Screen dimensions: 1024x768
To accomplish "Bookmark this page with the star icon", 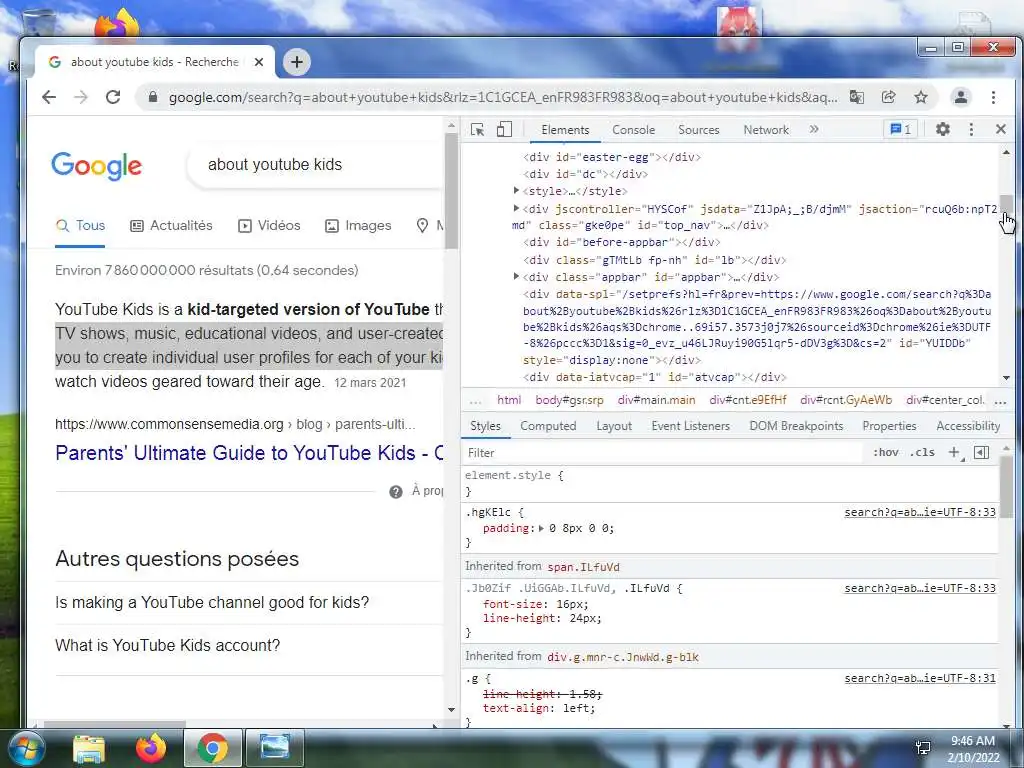I will (921, 97).
